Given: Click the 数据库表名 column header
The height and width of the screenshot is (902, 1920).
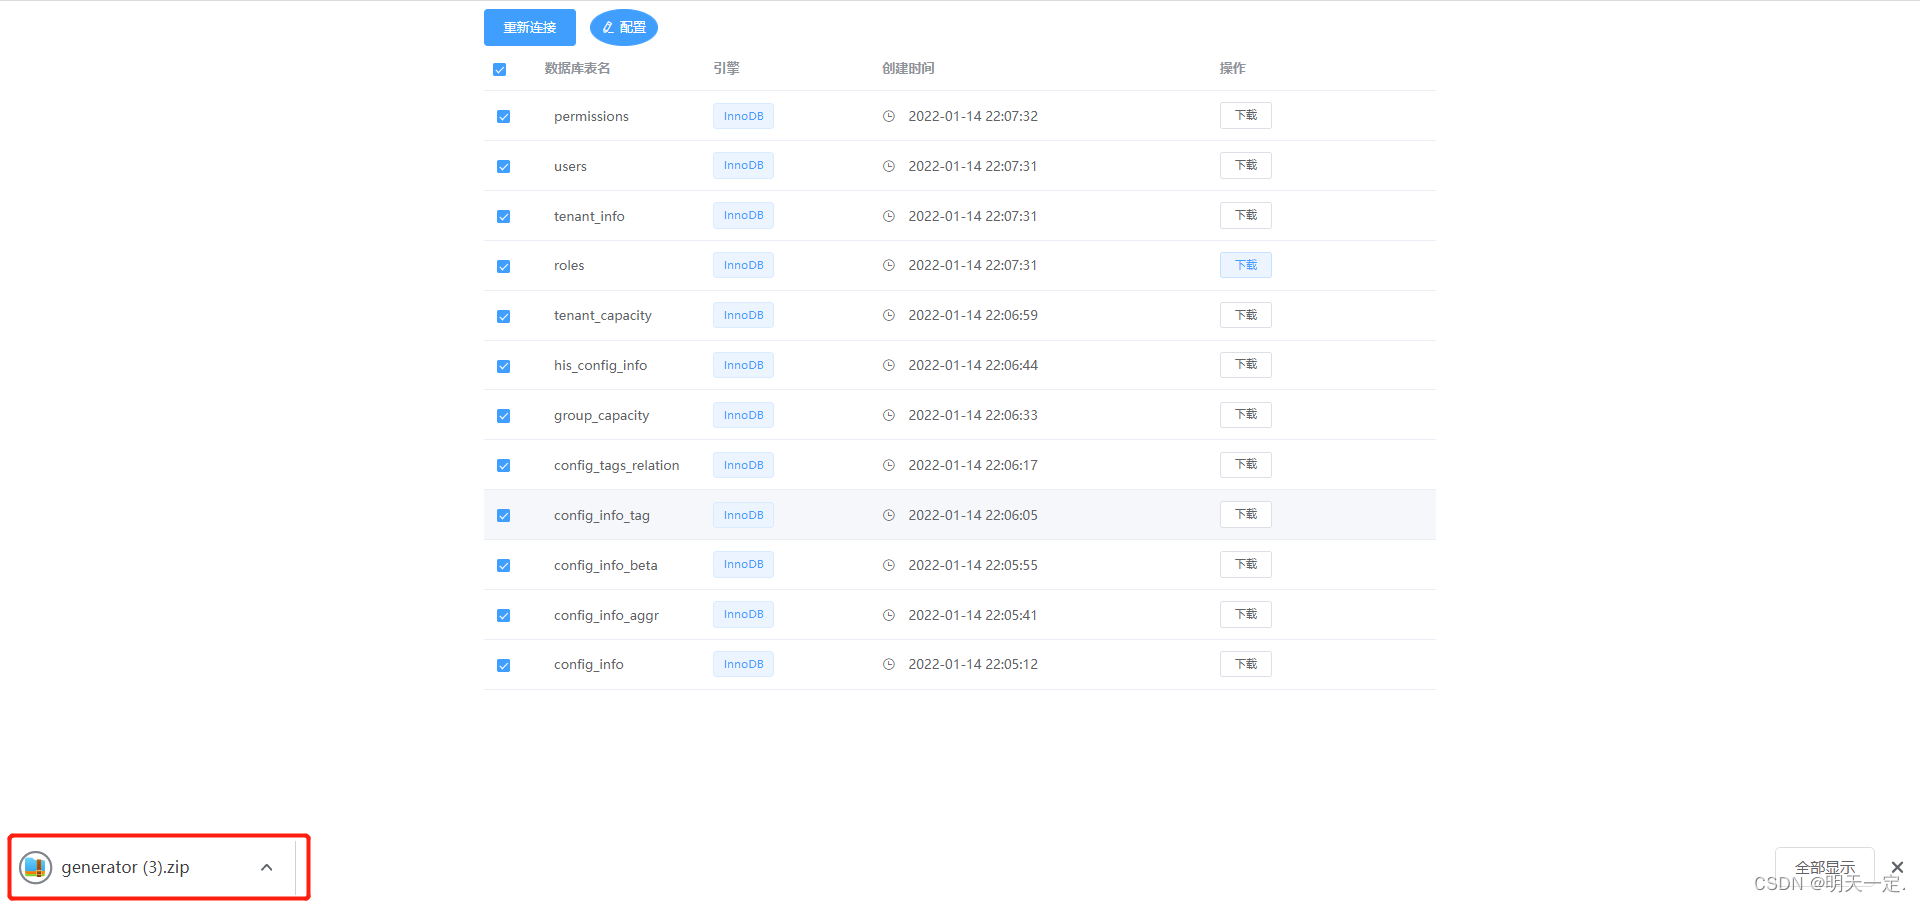Looking at the screenshot, I should 577,68.
